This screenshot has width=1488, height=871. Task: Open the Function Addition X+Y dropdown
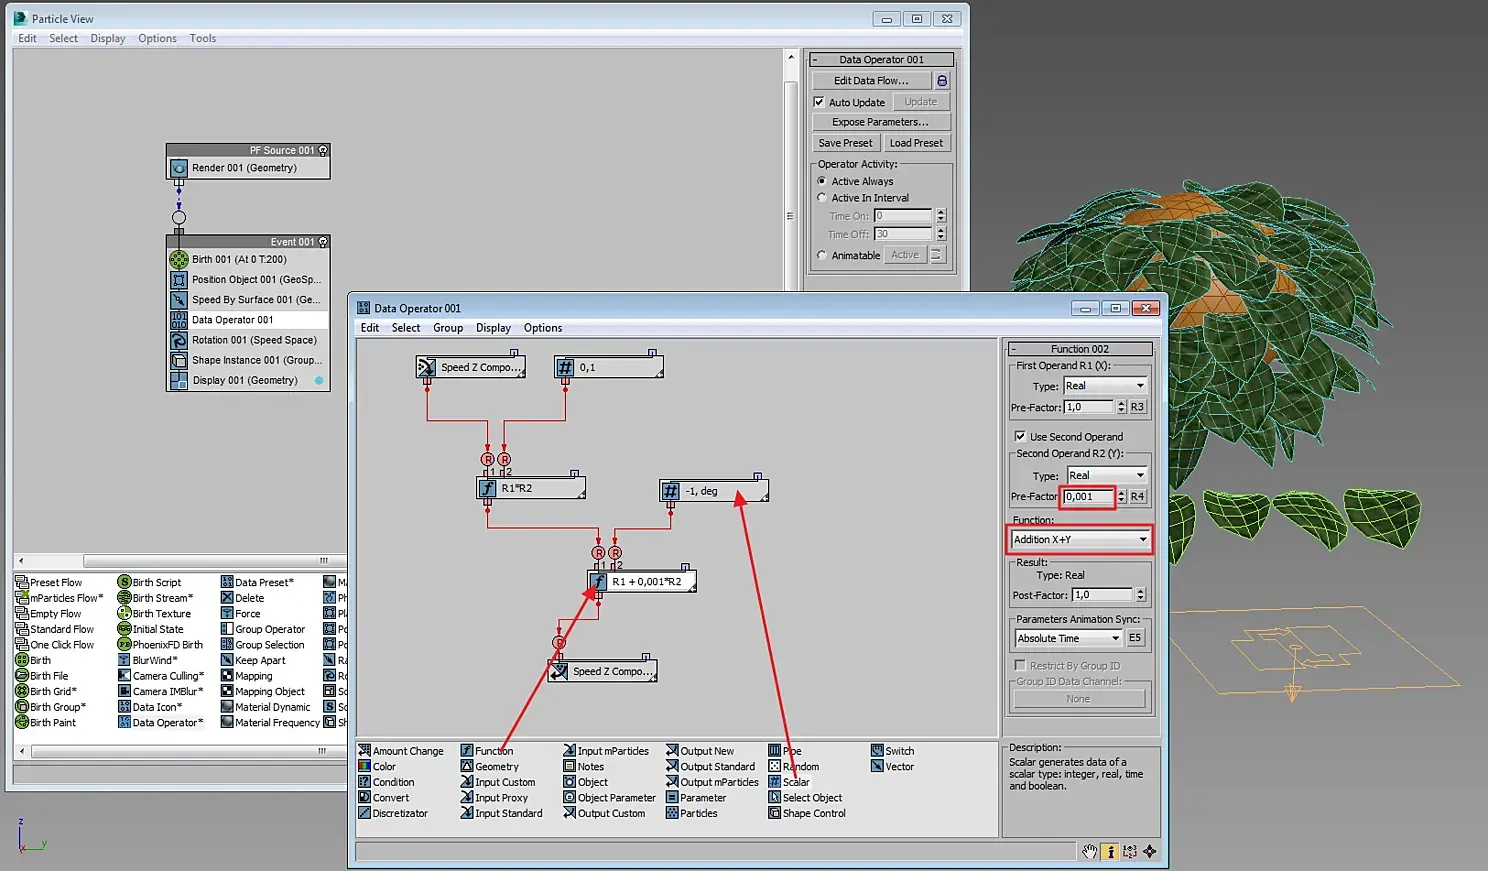[x=1080, y=540]
